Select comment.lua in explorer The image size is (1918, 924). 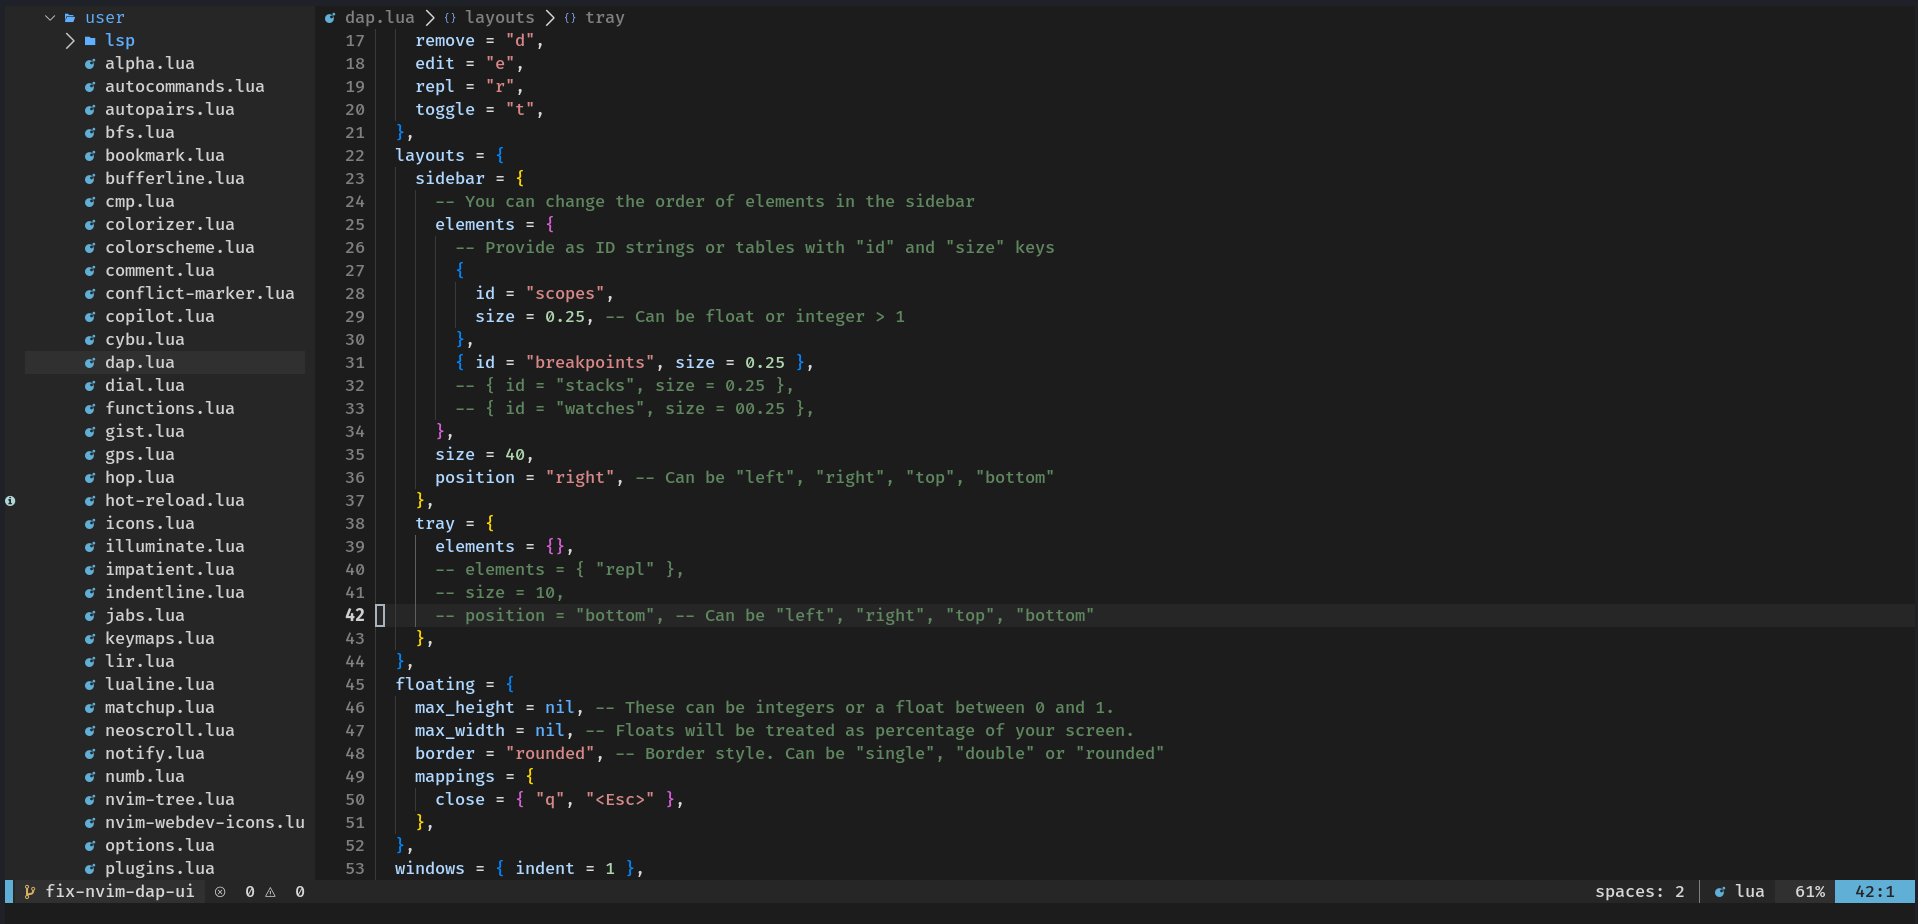[x=160, y=271]
